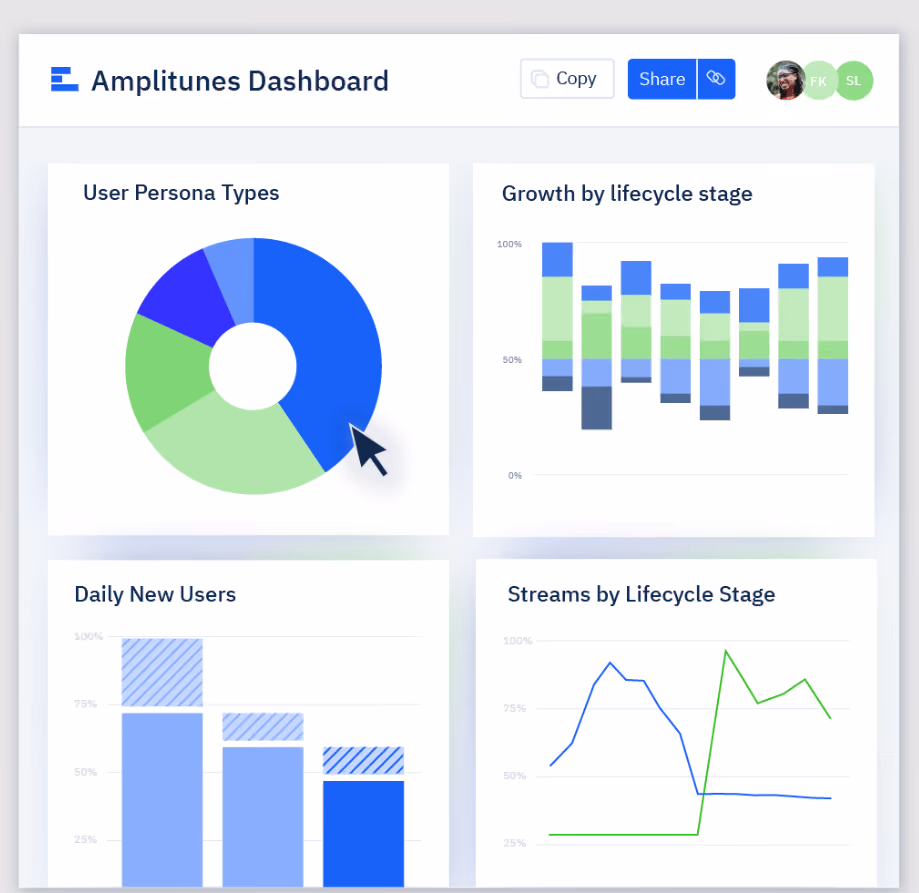
Task: Click the Copy button
Action: [567, 79]
